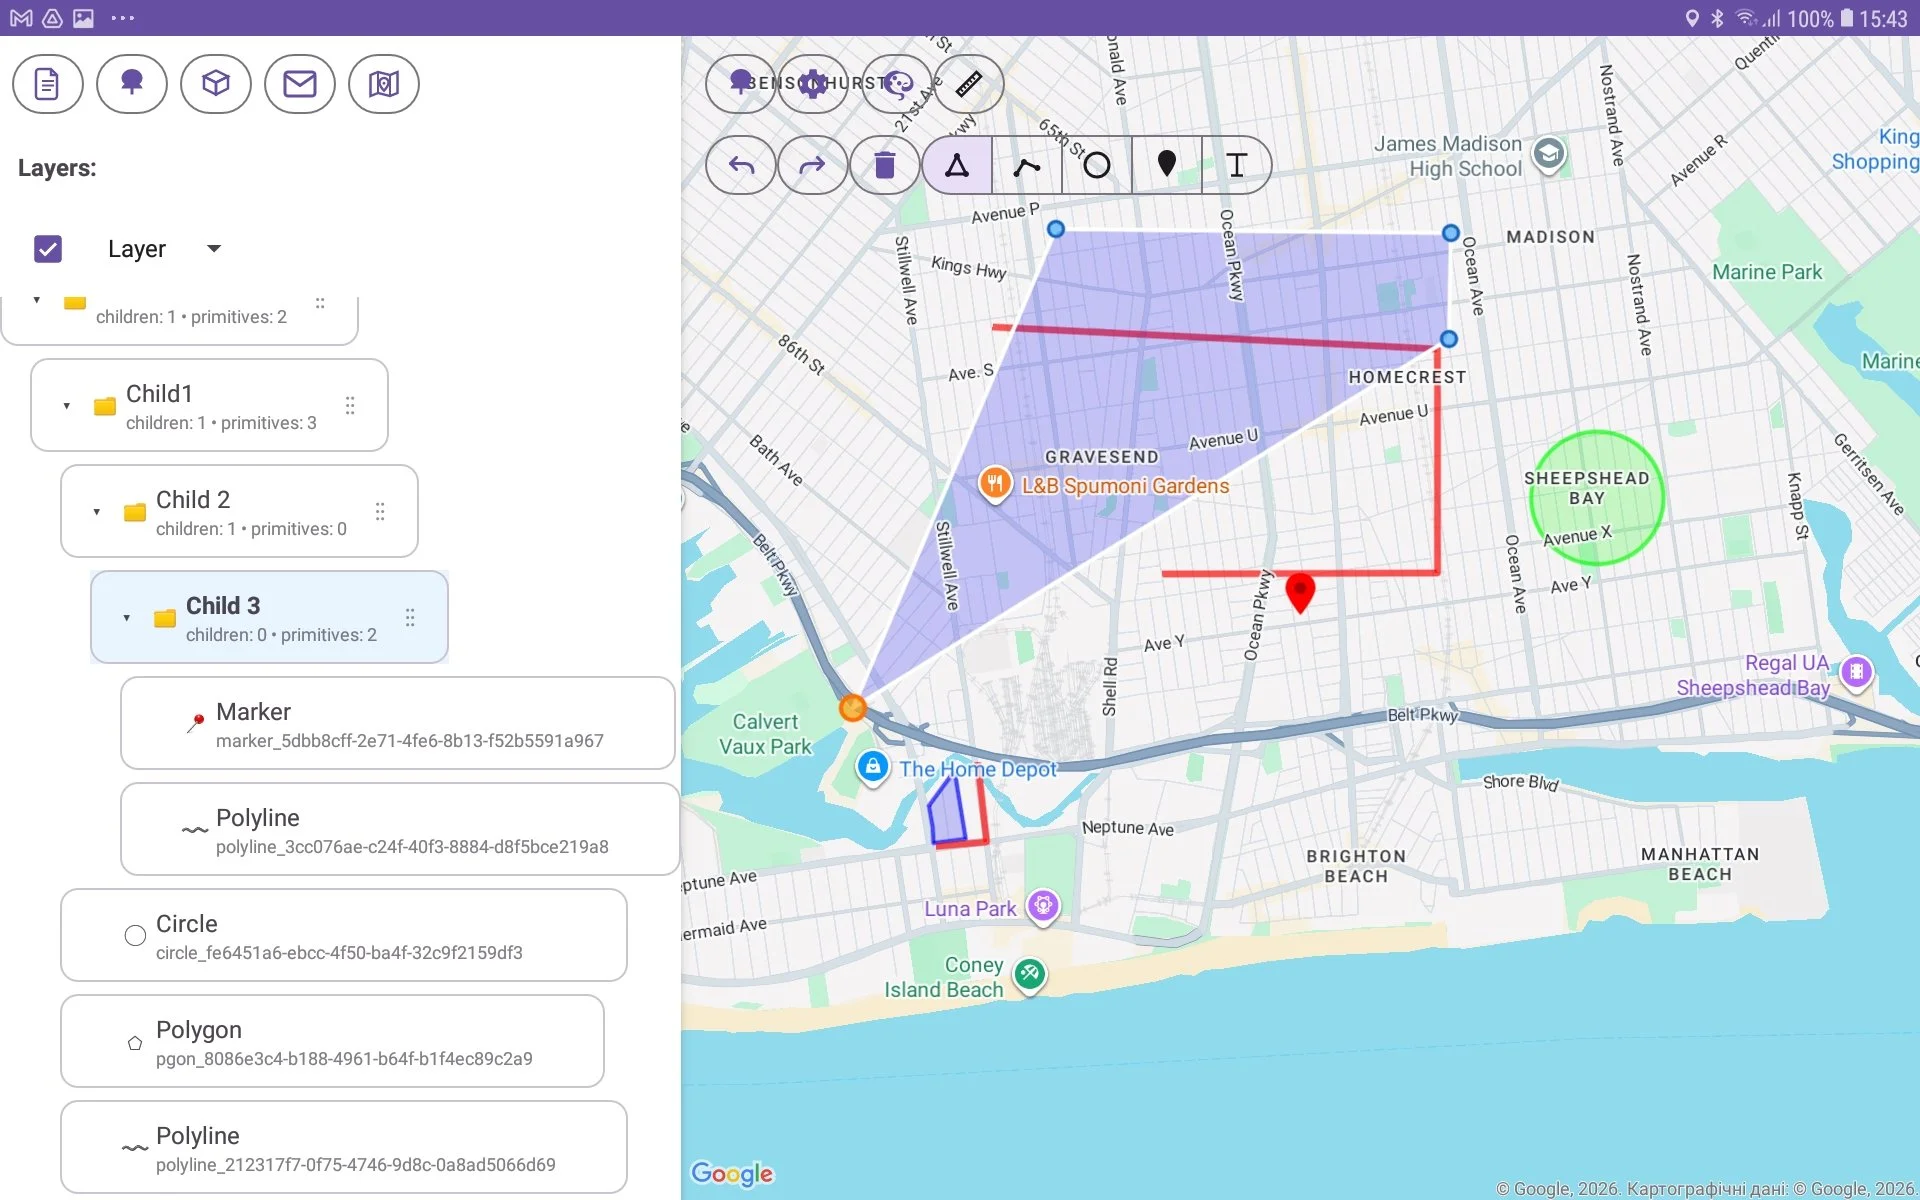Open the Gmail notification in the status bar

21,18
